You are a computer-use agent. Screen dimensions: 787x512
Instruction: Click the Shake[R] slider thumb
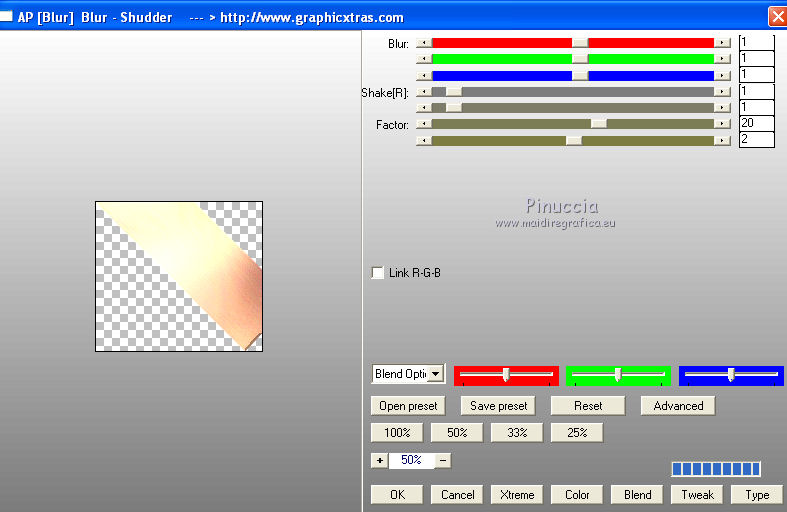tap(454, 92)
